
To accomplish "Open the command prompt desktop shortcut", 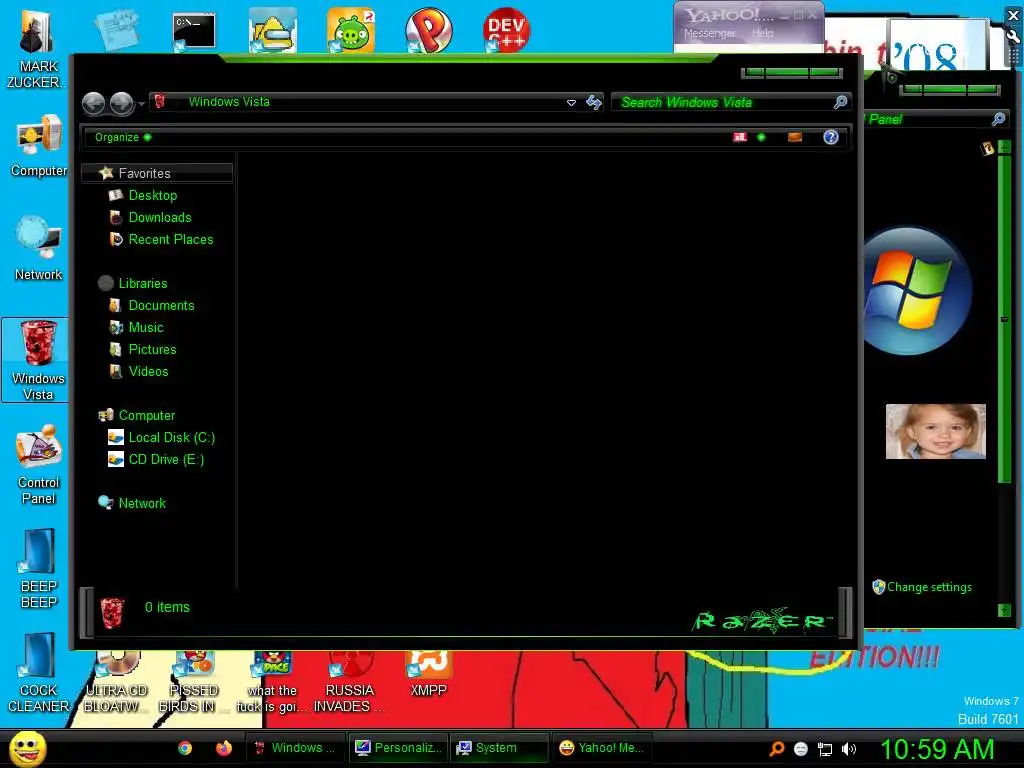I will tap(194, 31).
